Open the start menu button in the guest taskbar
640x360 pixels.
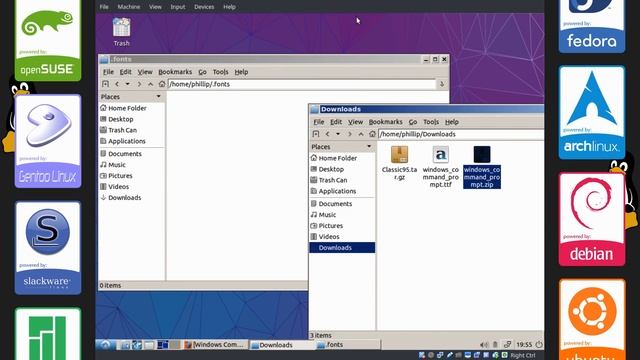pyautogui.click(x=105, y=345)
